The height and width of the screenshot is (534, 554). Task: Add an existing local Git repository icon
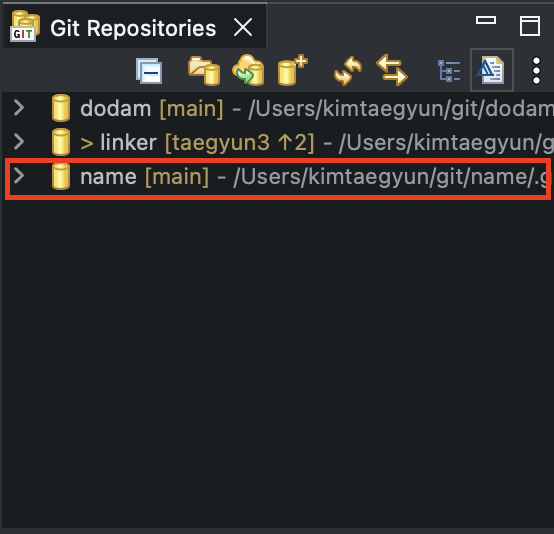click(x=204, y=71)
